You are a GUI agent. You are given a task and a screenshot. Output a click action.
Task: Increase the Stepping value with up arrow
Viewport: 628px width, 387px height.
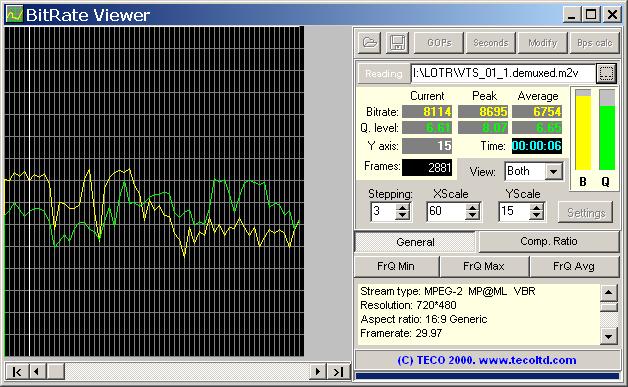(403, 208)
